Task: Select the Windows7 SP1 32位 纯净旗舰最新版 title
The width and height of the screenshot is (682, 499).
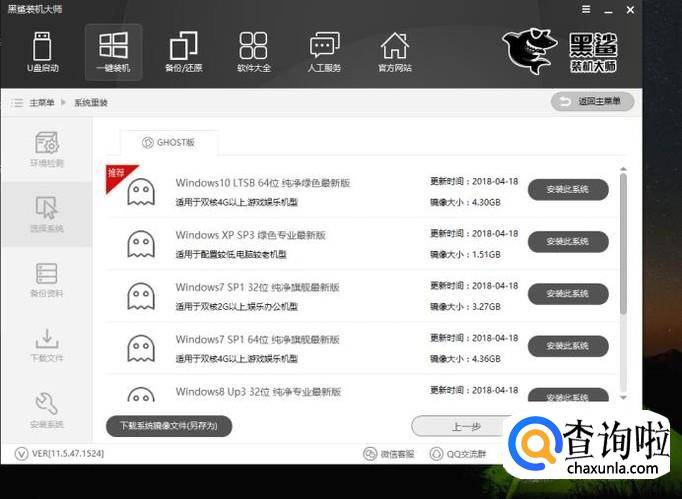Action: click(257, 287)
